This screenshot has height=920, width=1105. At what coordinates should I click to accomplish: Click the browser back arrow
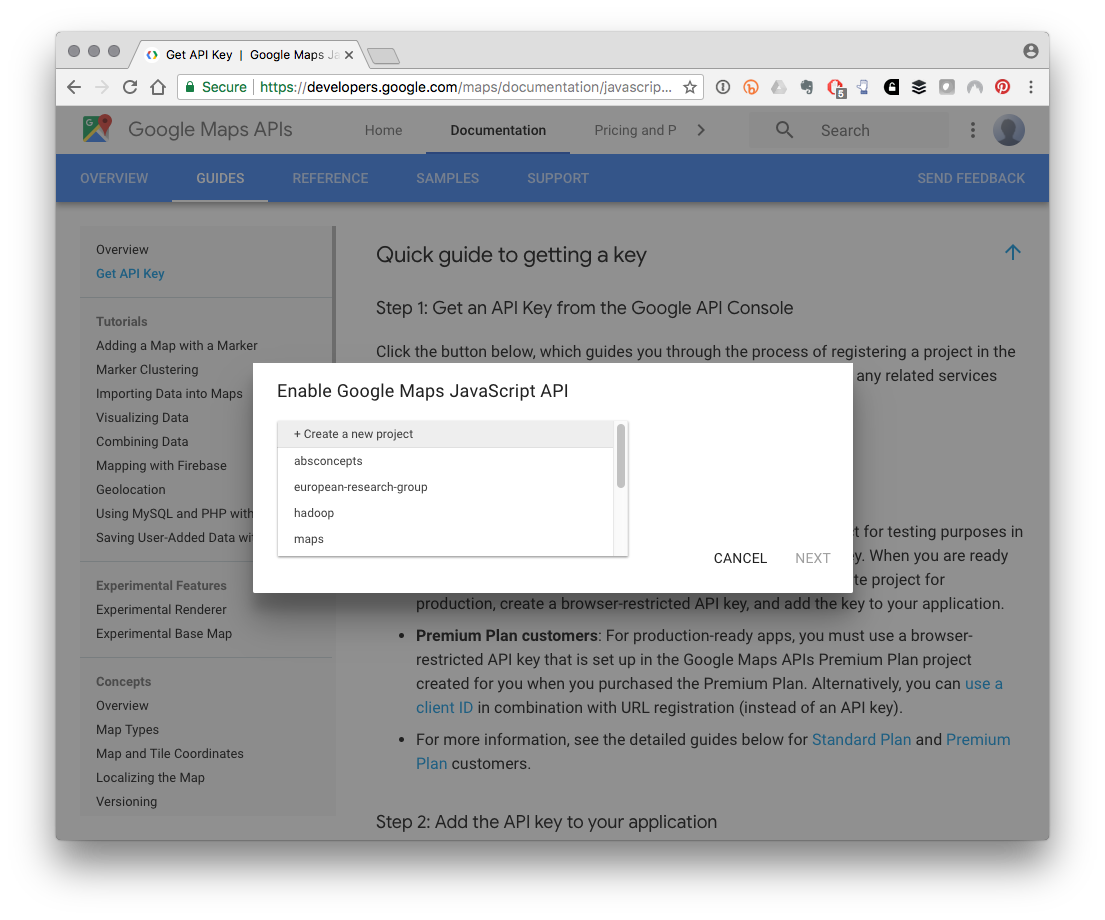[x=74, y=87]
